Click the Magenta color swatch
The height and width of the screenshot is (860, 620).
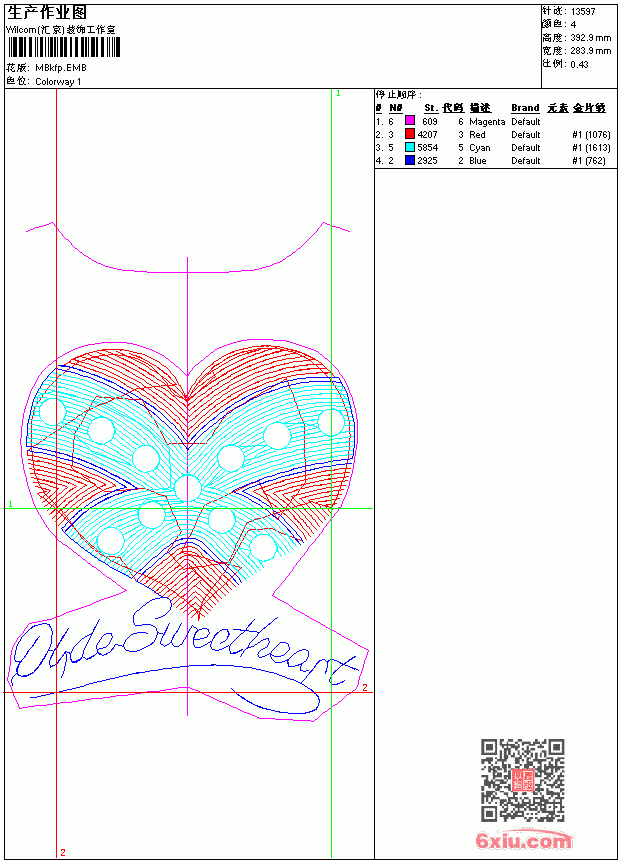[409, 121]
